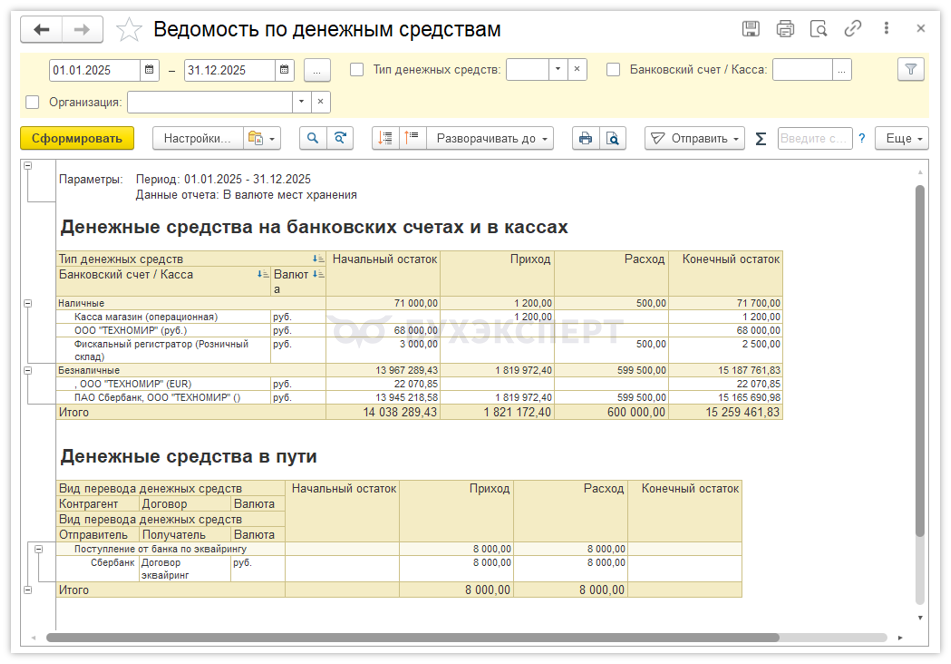This screenshot has height=664, width=951.
Task: Open the Настройки... button
Action: click(196, 138)
